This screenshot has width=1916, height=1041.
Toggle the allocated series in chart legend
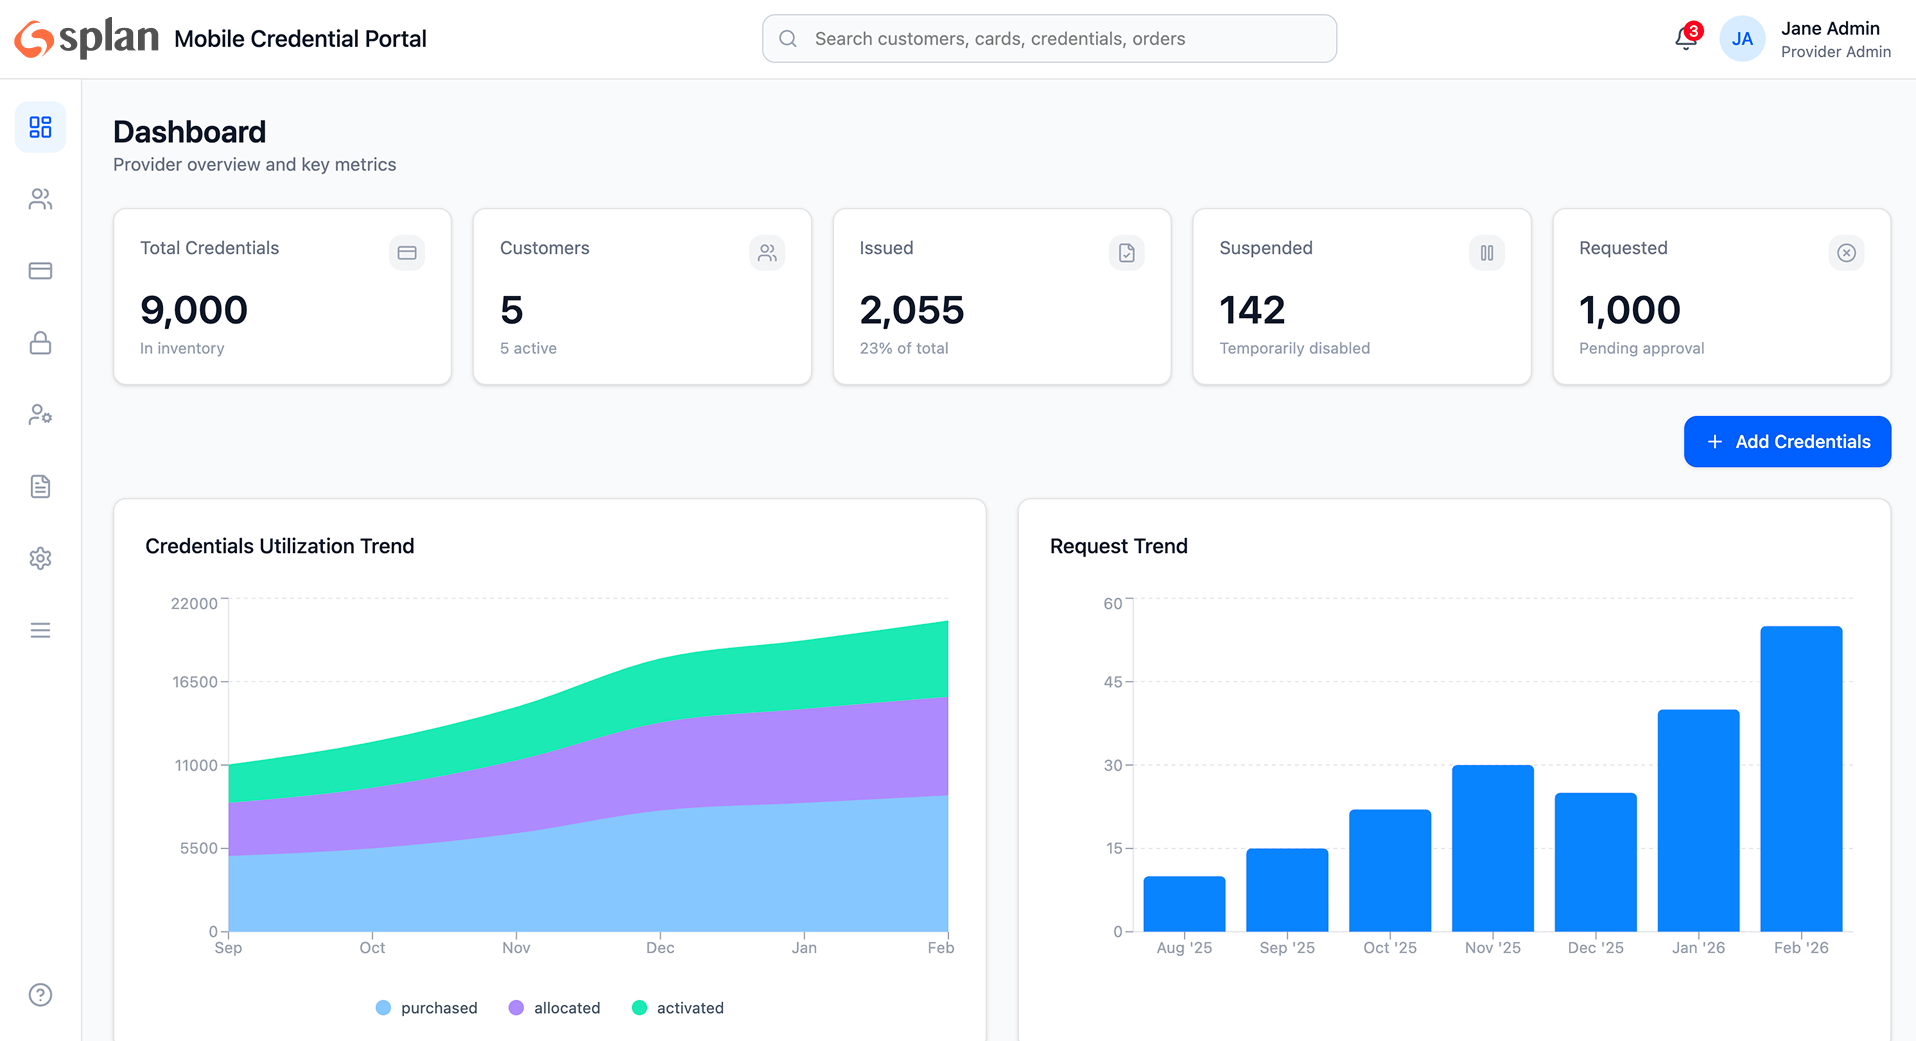click(554, 1008)
